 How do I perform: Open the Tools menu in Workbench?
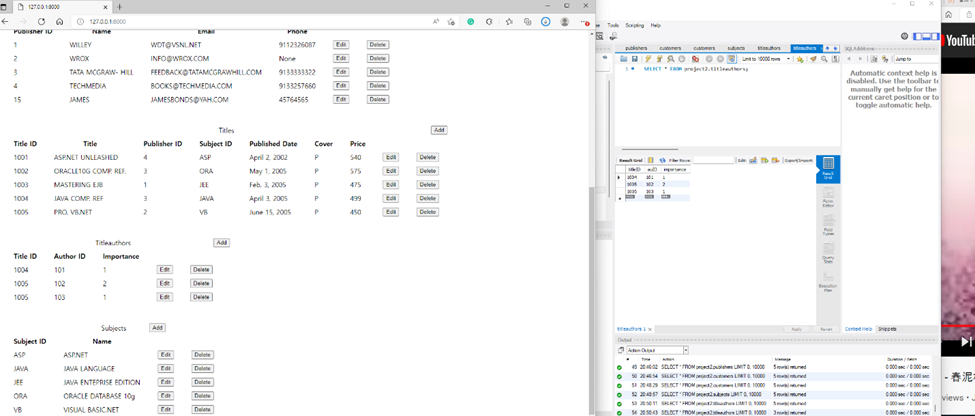coord(613,25)
